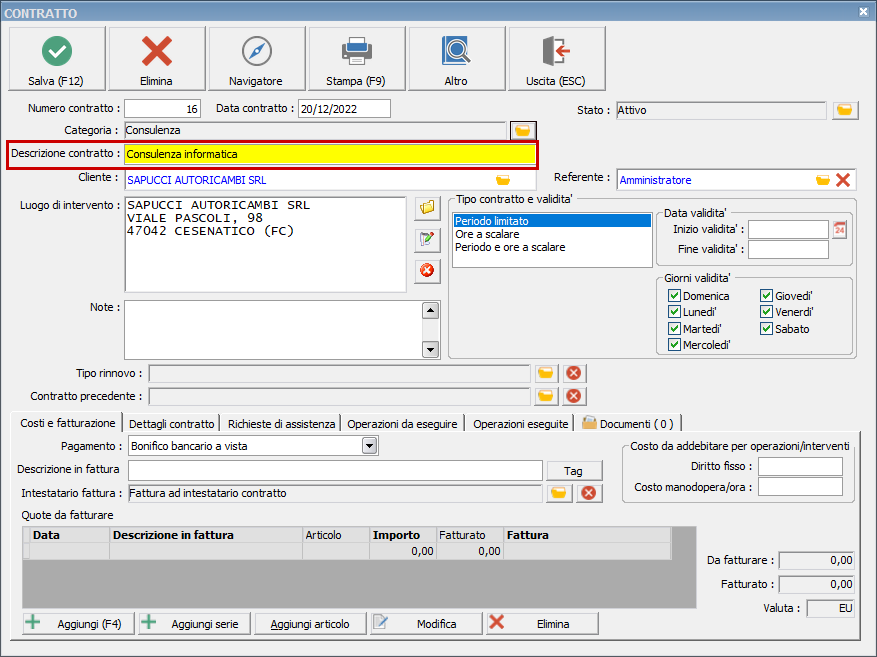Switch to Operazioni da eseguire tab

[402, 424]
